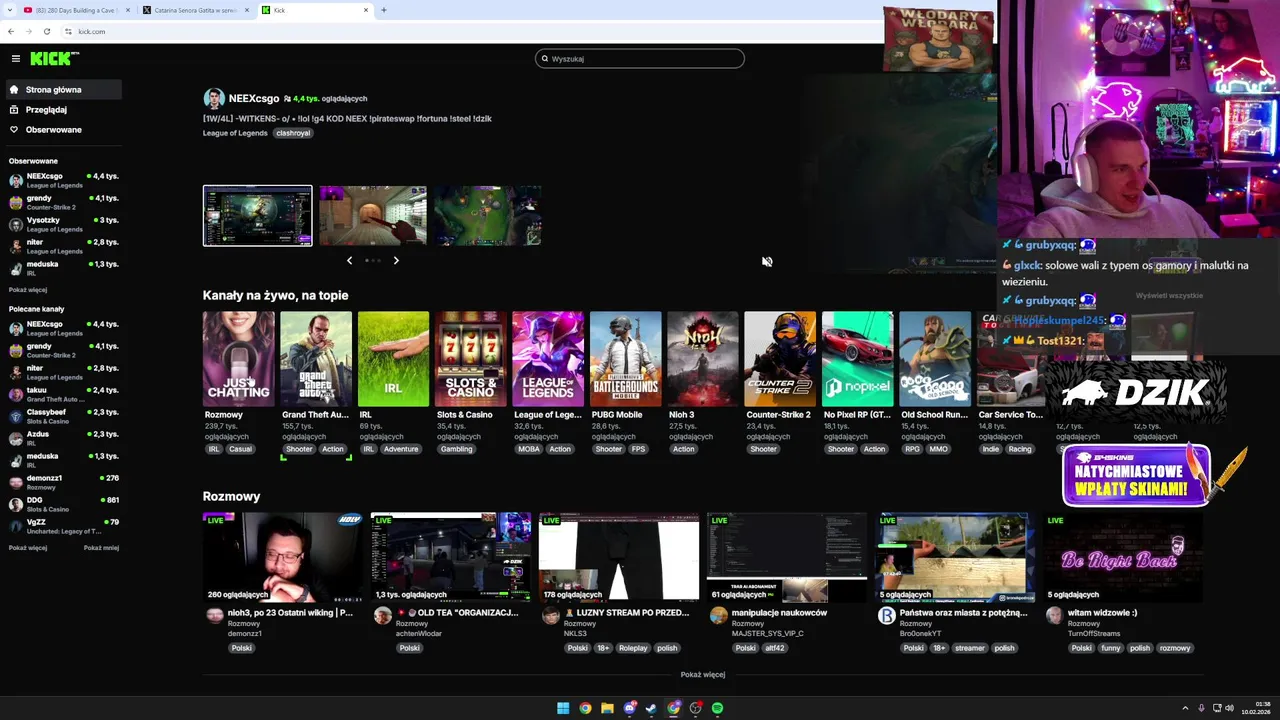This screenshot has width=1280, height=720.
Task: Open NEEXcsgo featured channel name
Action: point(254,98)
